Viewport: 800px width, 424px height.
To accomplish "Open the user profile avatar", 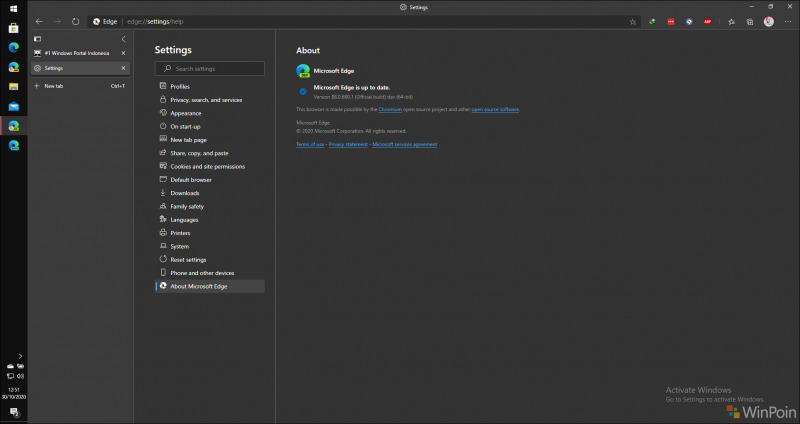I will click(768, 21).
